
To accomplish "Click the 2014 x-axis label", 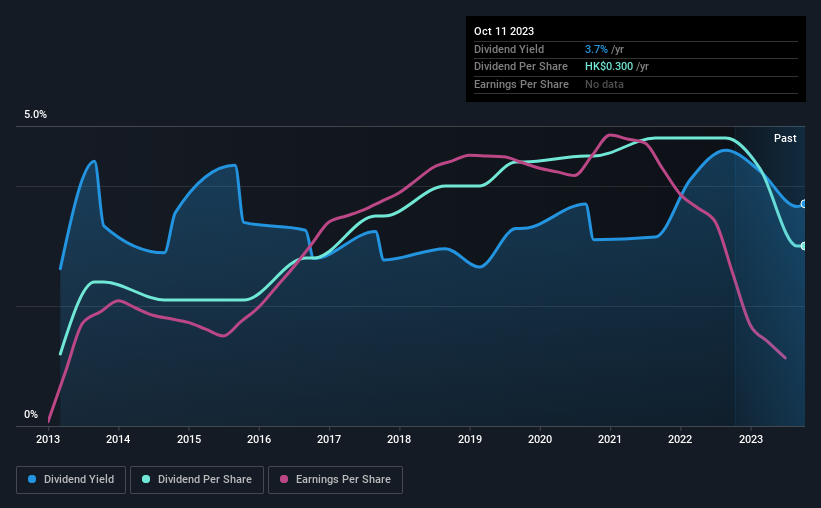I will click(118, 439).
